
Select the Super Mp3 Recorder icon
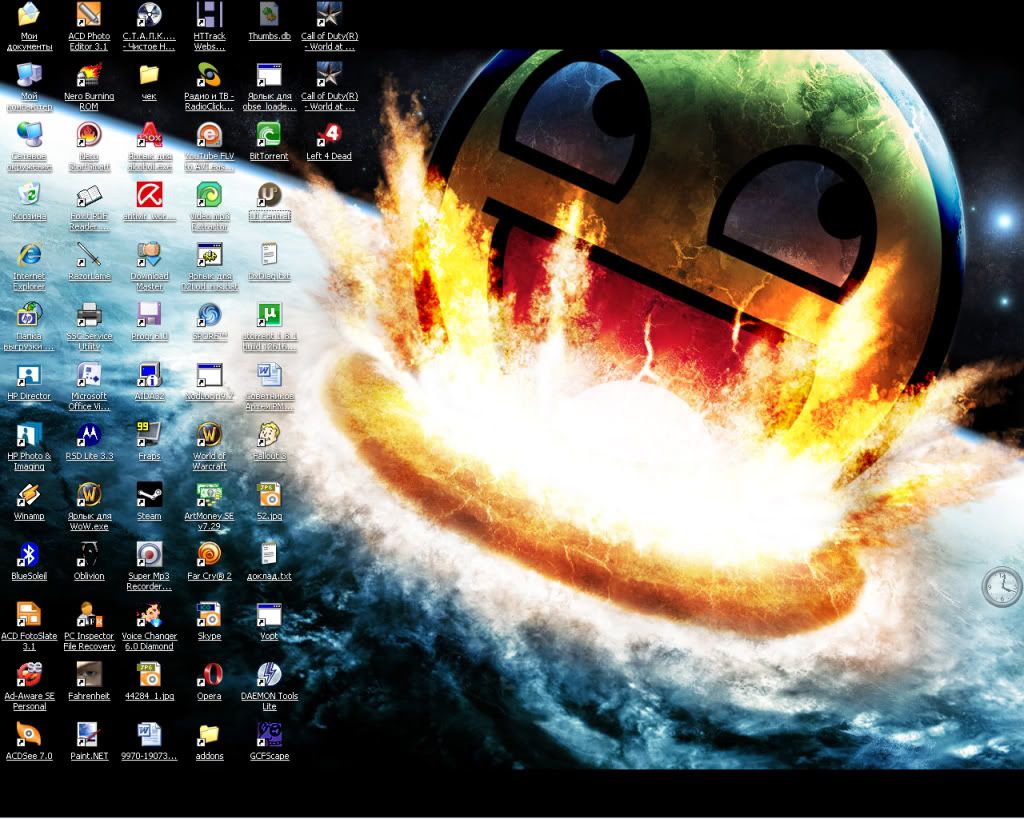(x=149, y=555)
